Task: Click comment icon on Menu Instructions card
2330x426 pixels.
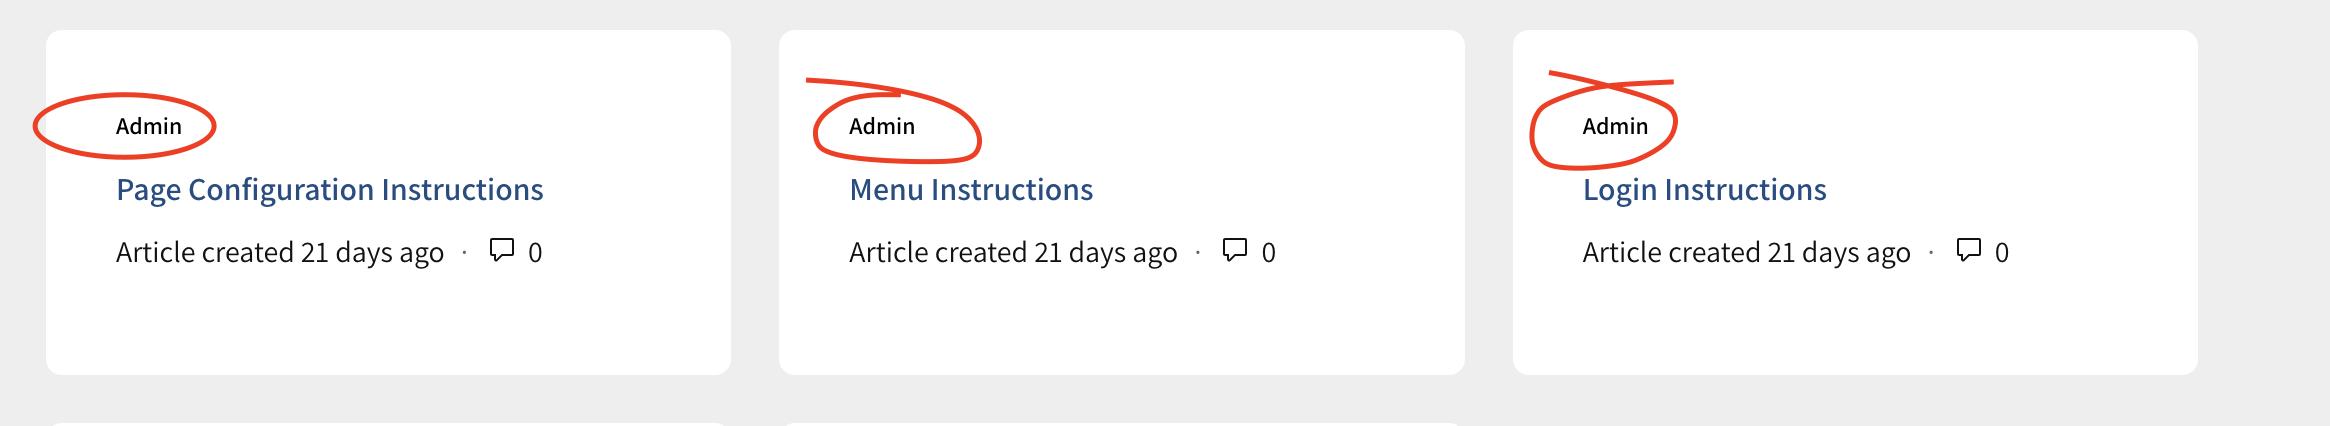Action: pos(1235,250)
